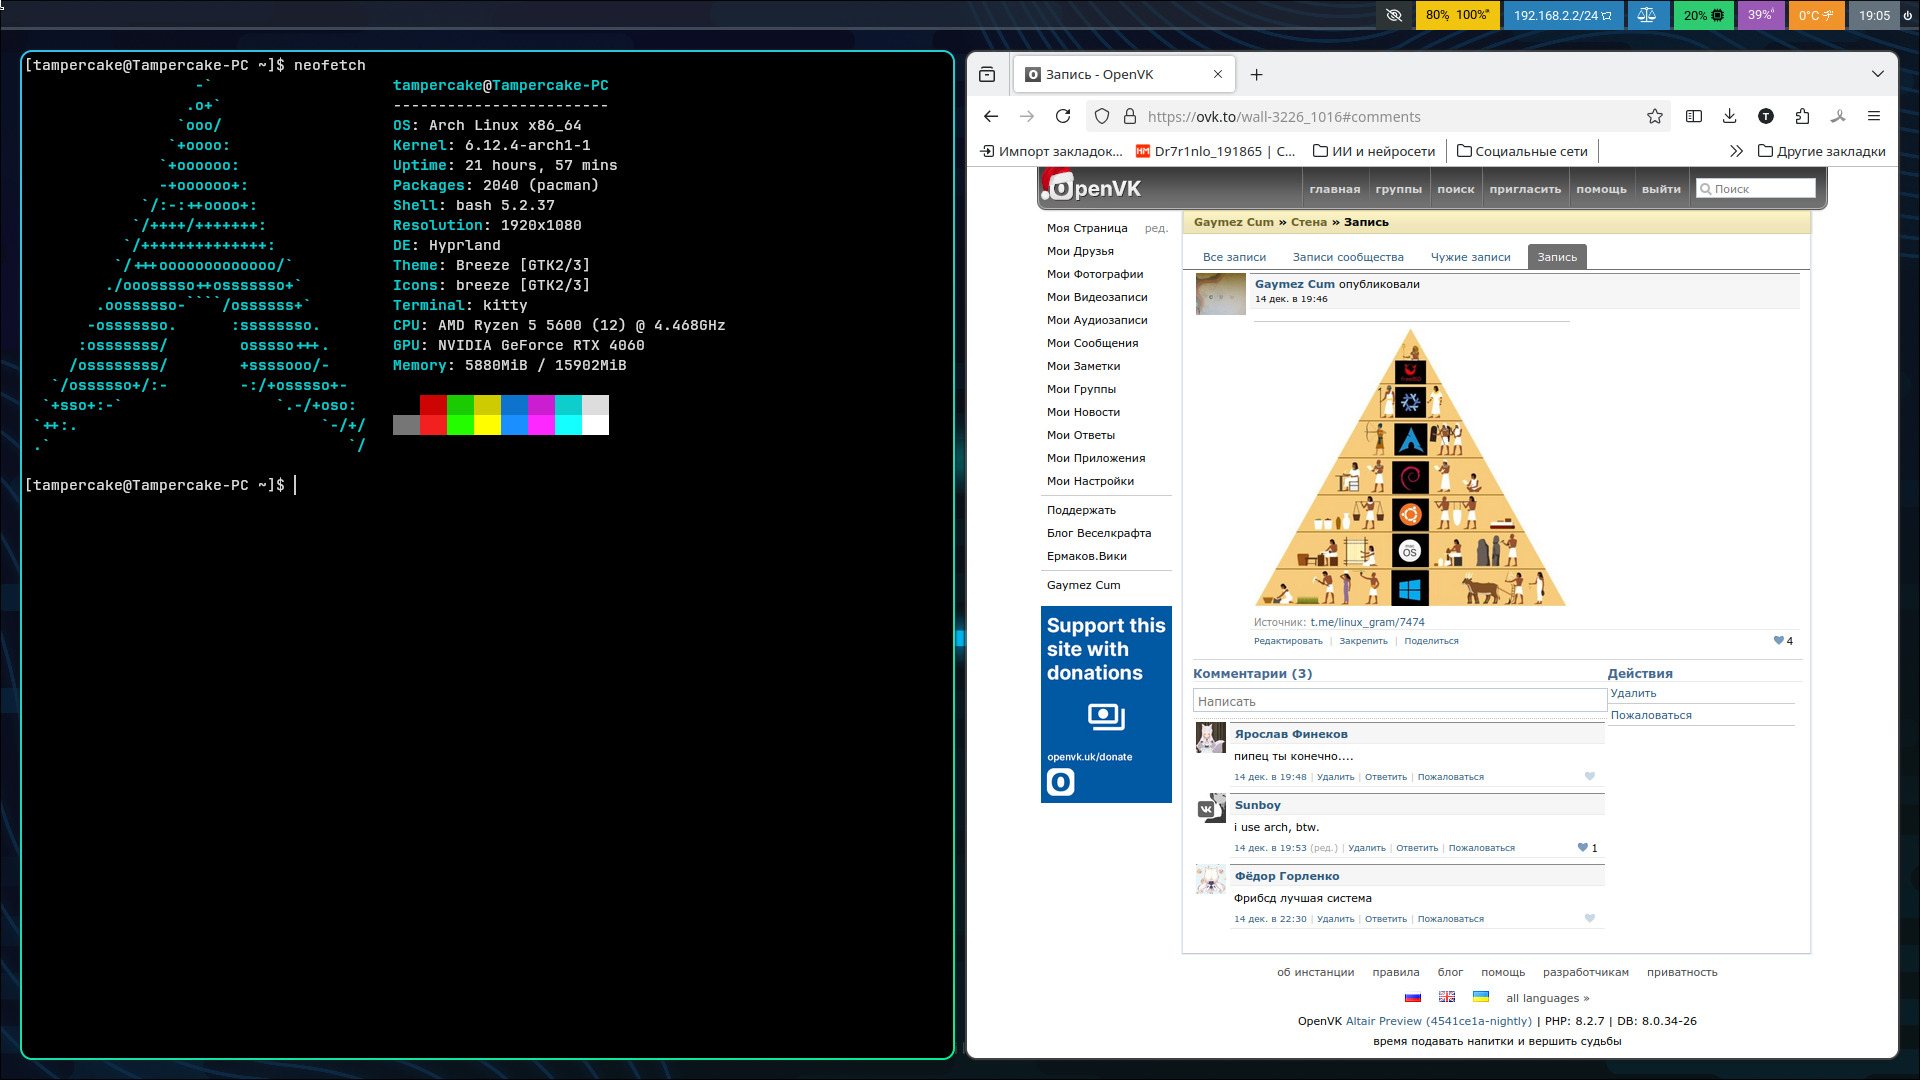Viewport: 1920px width, 1080px height.
Task: Open the ИИ и нейросети bookmarks folder
Action: pos(1374,151)
